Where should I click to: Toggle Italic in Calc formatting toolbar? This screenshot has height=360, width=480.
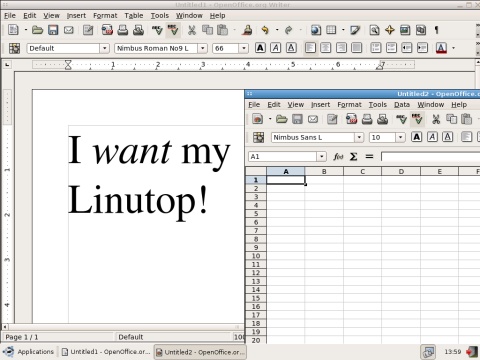(x=432, y=137)
